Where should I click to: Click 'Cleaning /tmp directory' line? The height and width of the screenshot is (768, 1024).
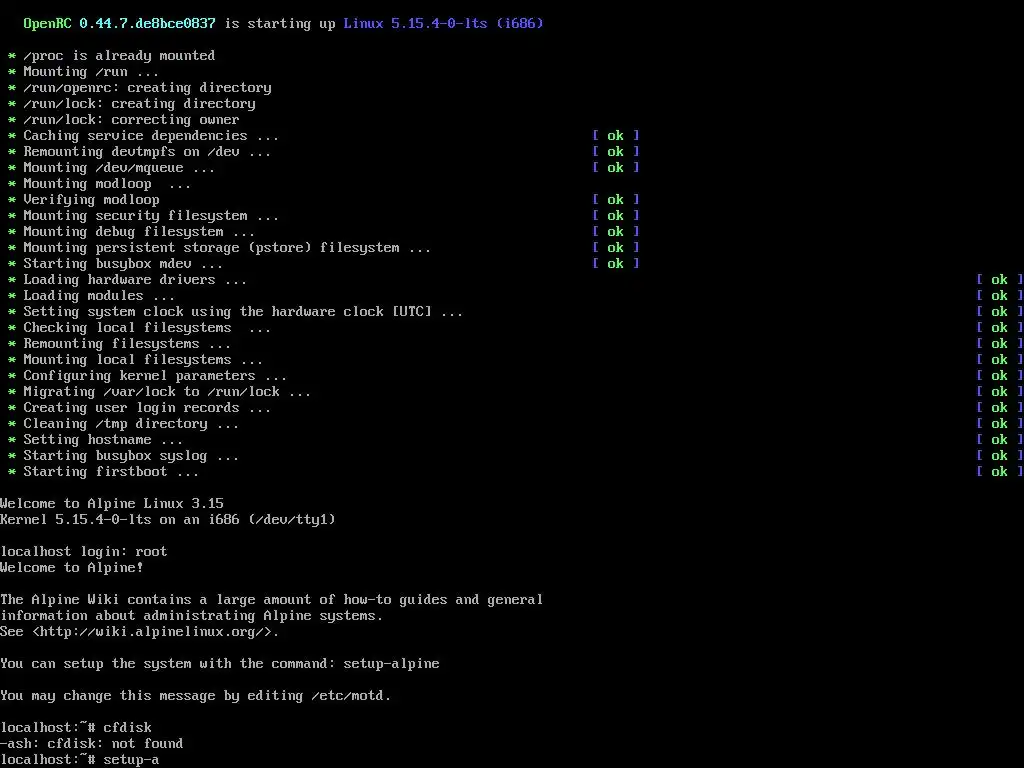131,424
